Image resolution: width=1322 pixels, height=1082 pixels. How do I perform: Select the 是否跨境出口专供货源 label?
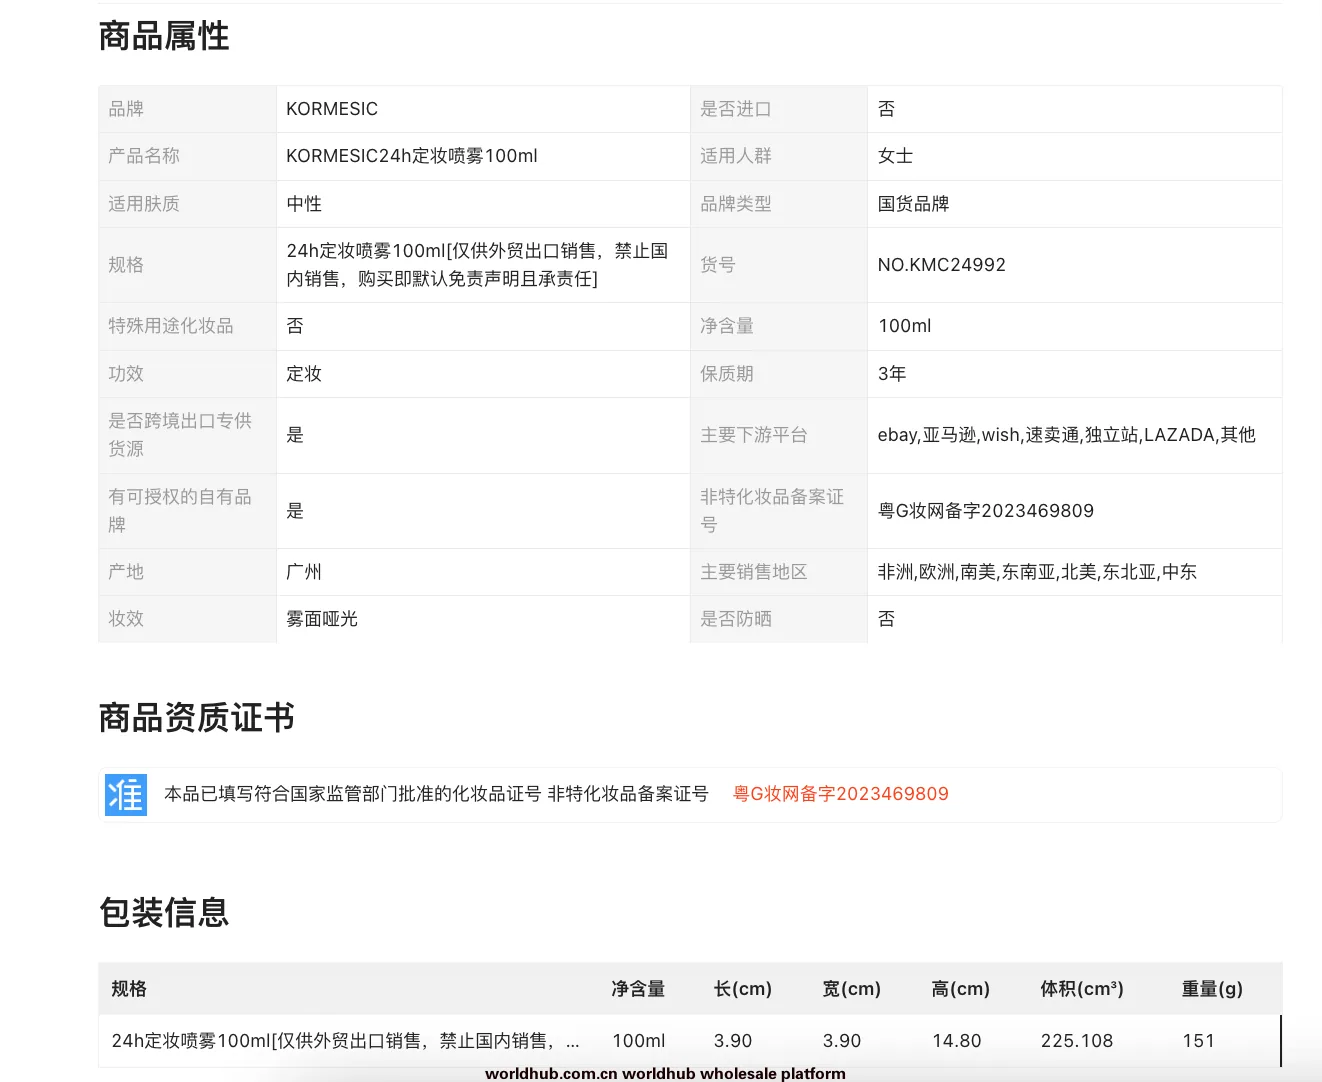coord(180,435)
